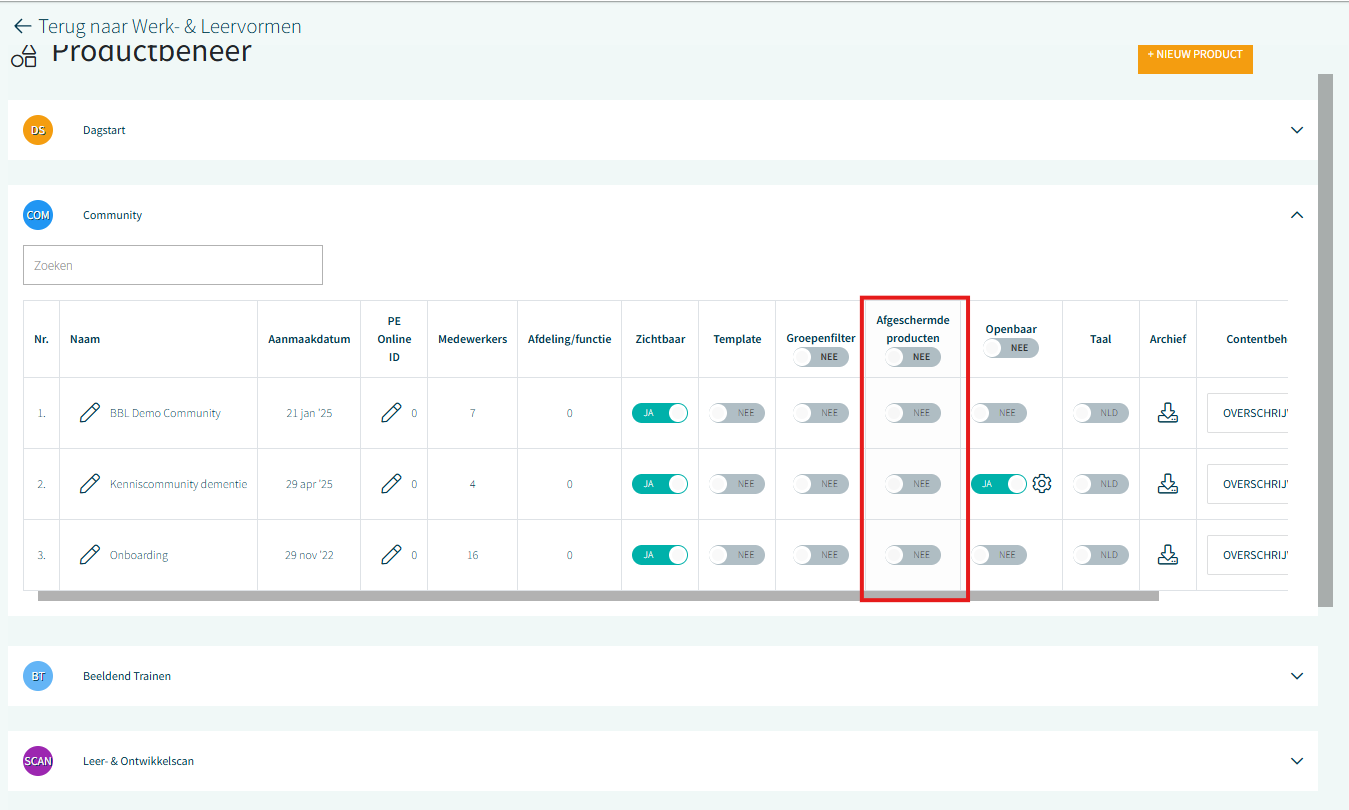The image size is (1349, 810).
Task: Collapse the Community section
Action: pyautogui.click(x=1297, y=215)
